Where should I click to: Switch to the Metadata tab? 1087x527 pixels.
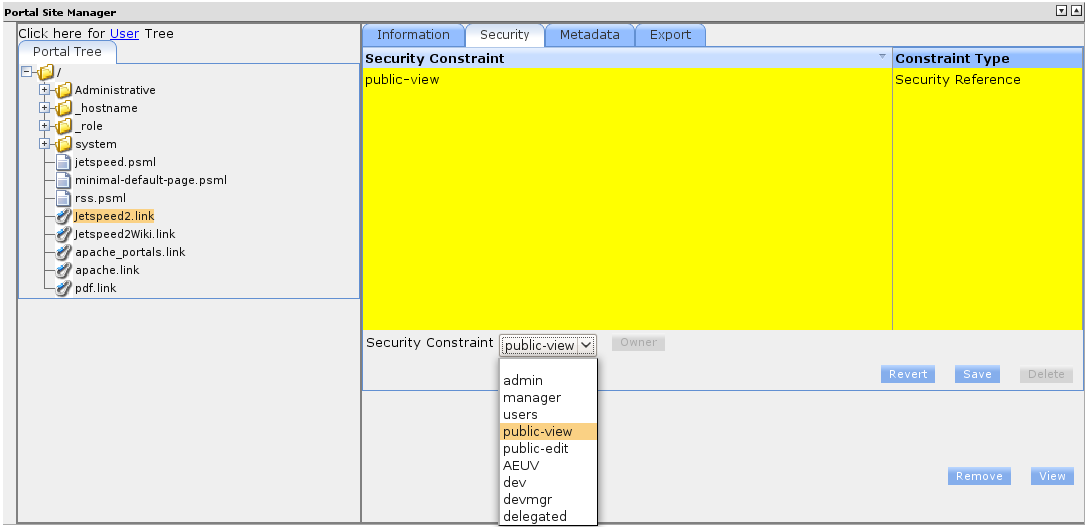pyautogui.click(x=589, y=35)
